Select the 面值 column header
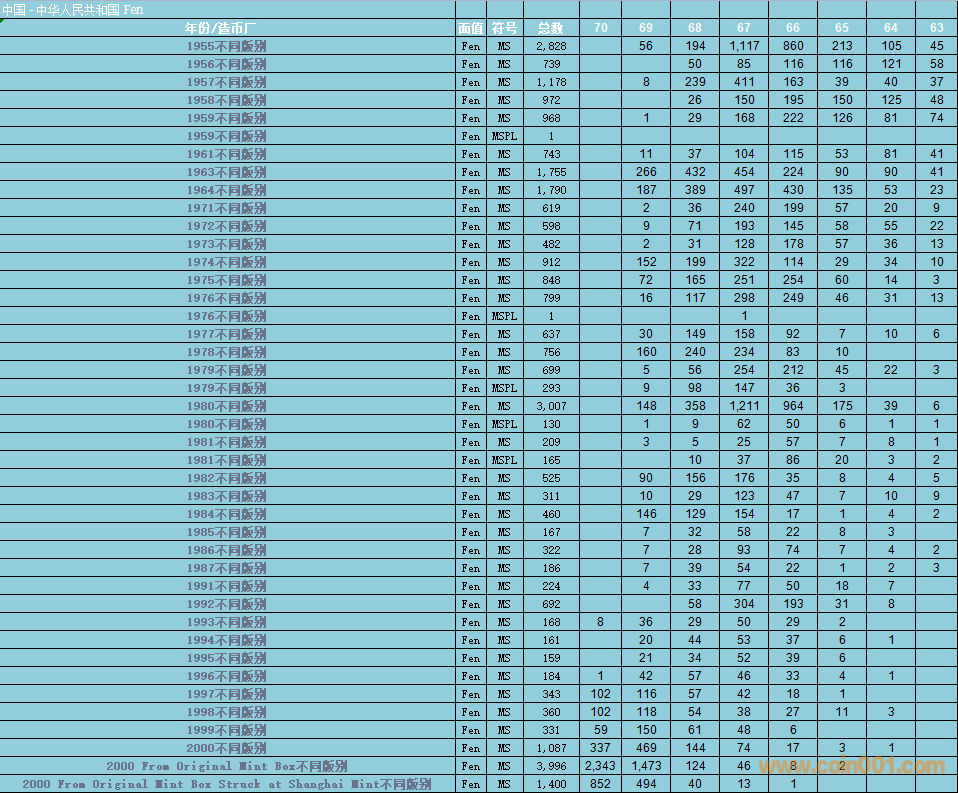 pyautogui.click(x=470, y=27)
